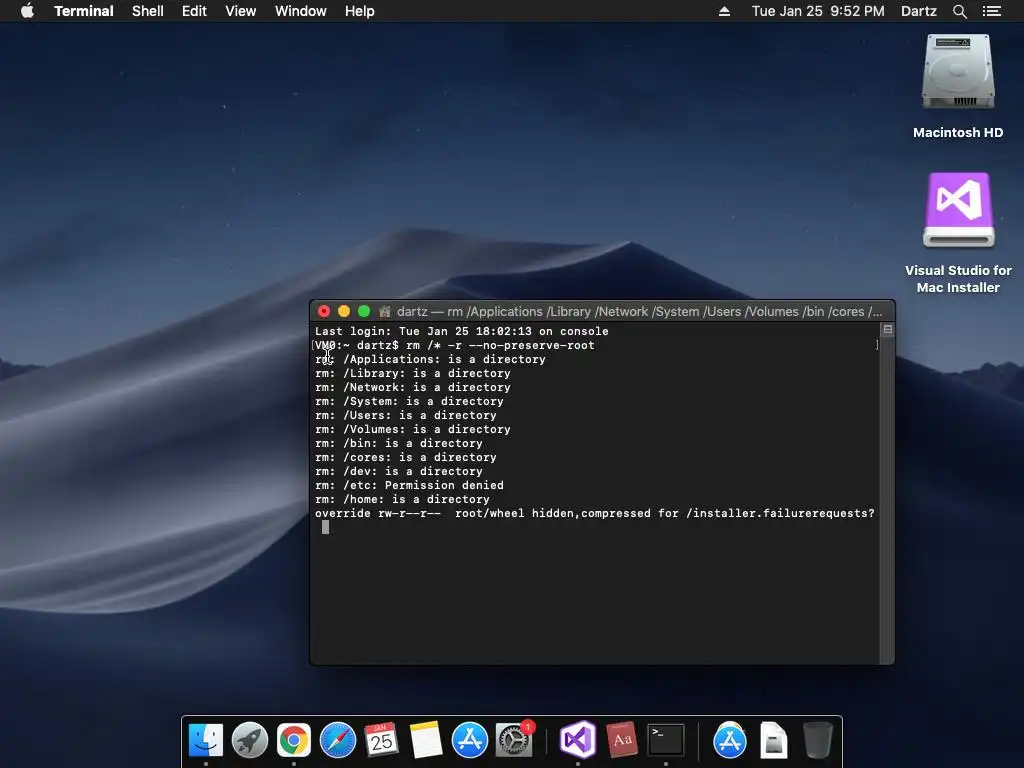The image size is (1024, 768).
Task: Open the Notes app in Dock
Action: pyautogui.click(x=426, y=740)
